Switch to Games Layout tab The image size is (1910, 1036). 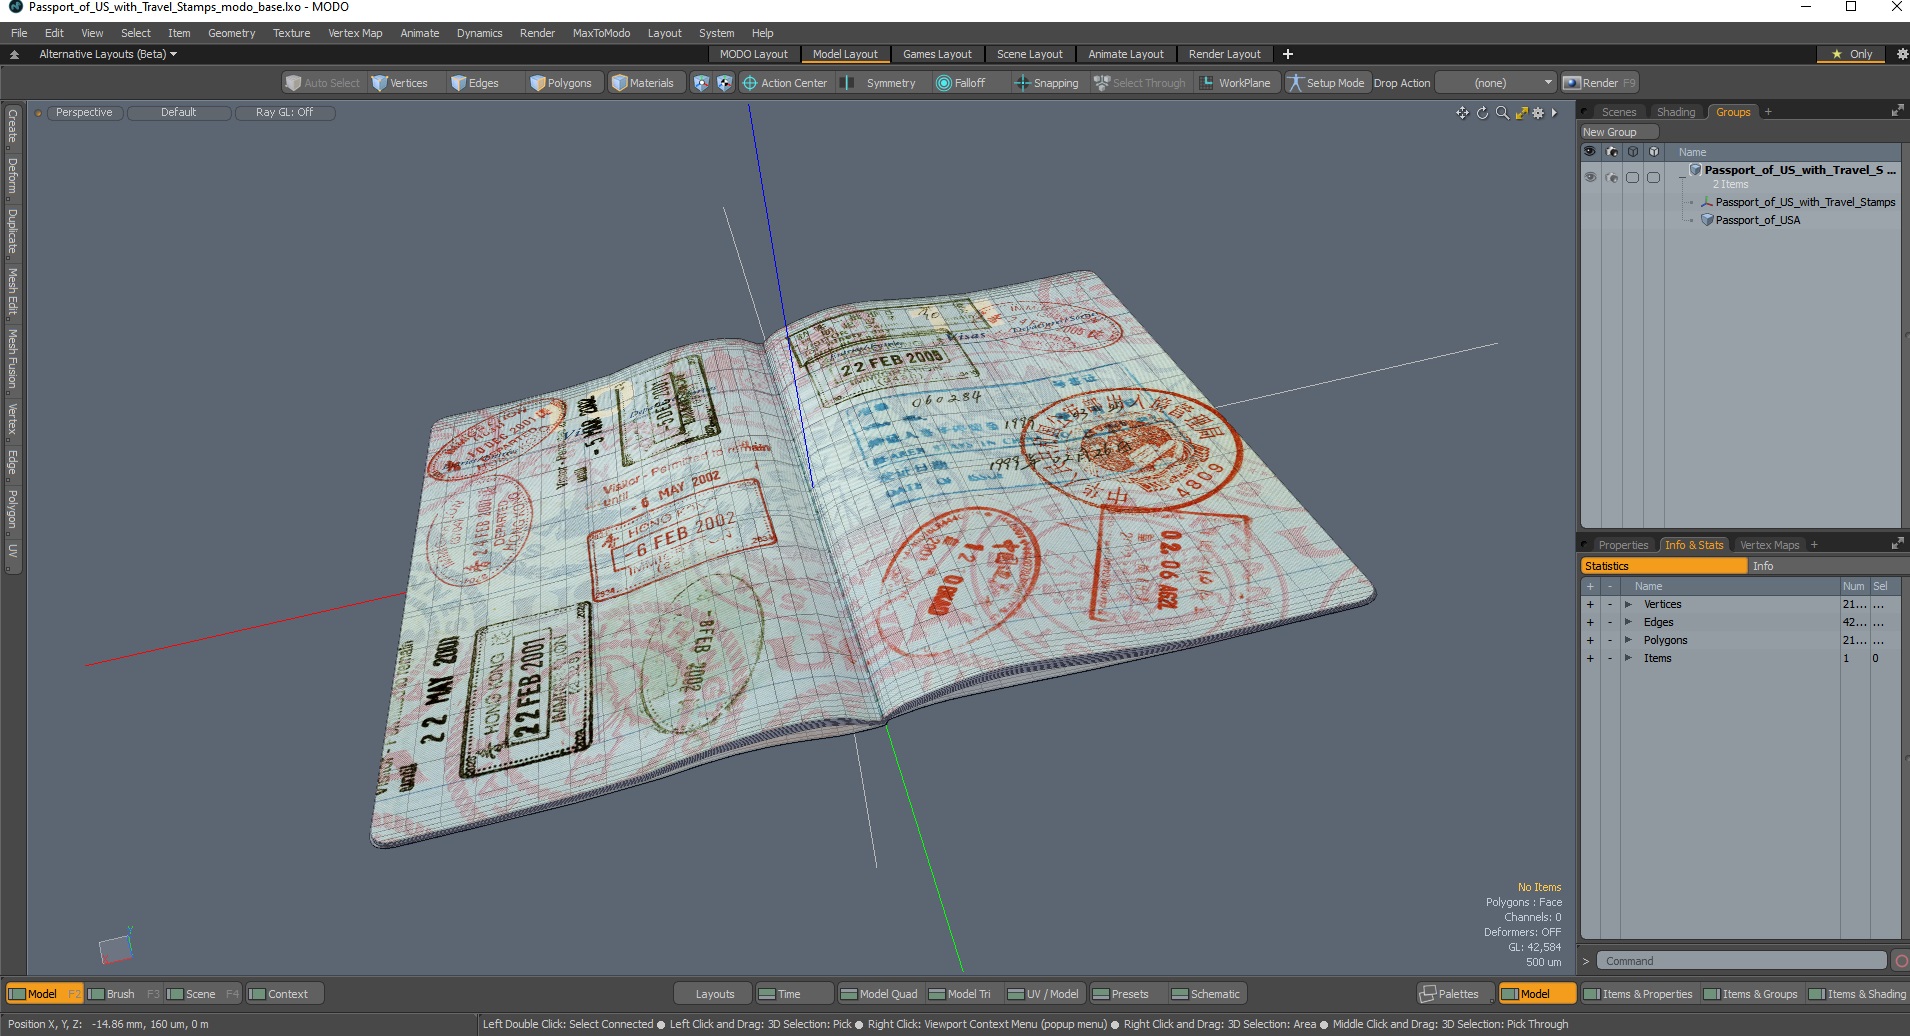pyautogui.click(x=937, y=54)
